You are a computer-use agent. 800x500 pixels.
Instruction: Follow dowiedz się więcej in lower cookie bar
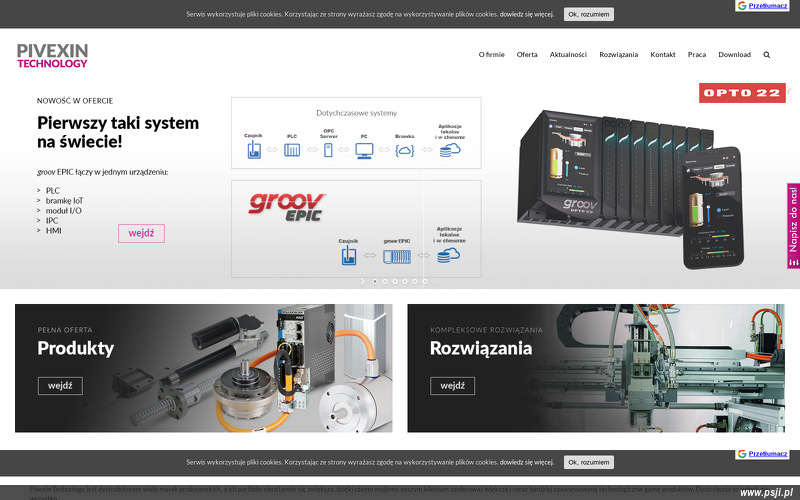click(x=527, y=462)
